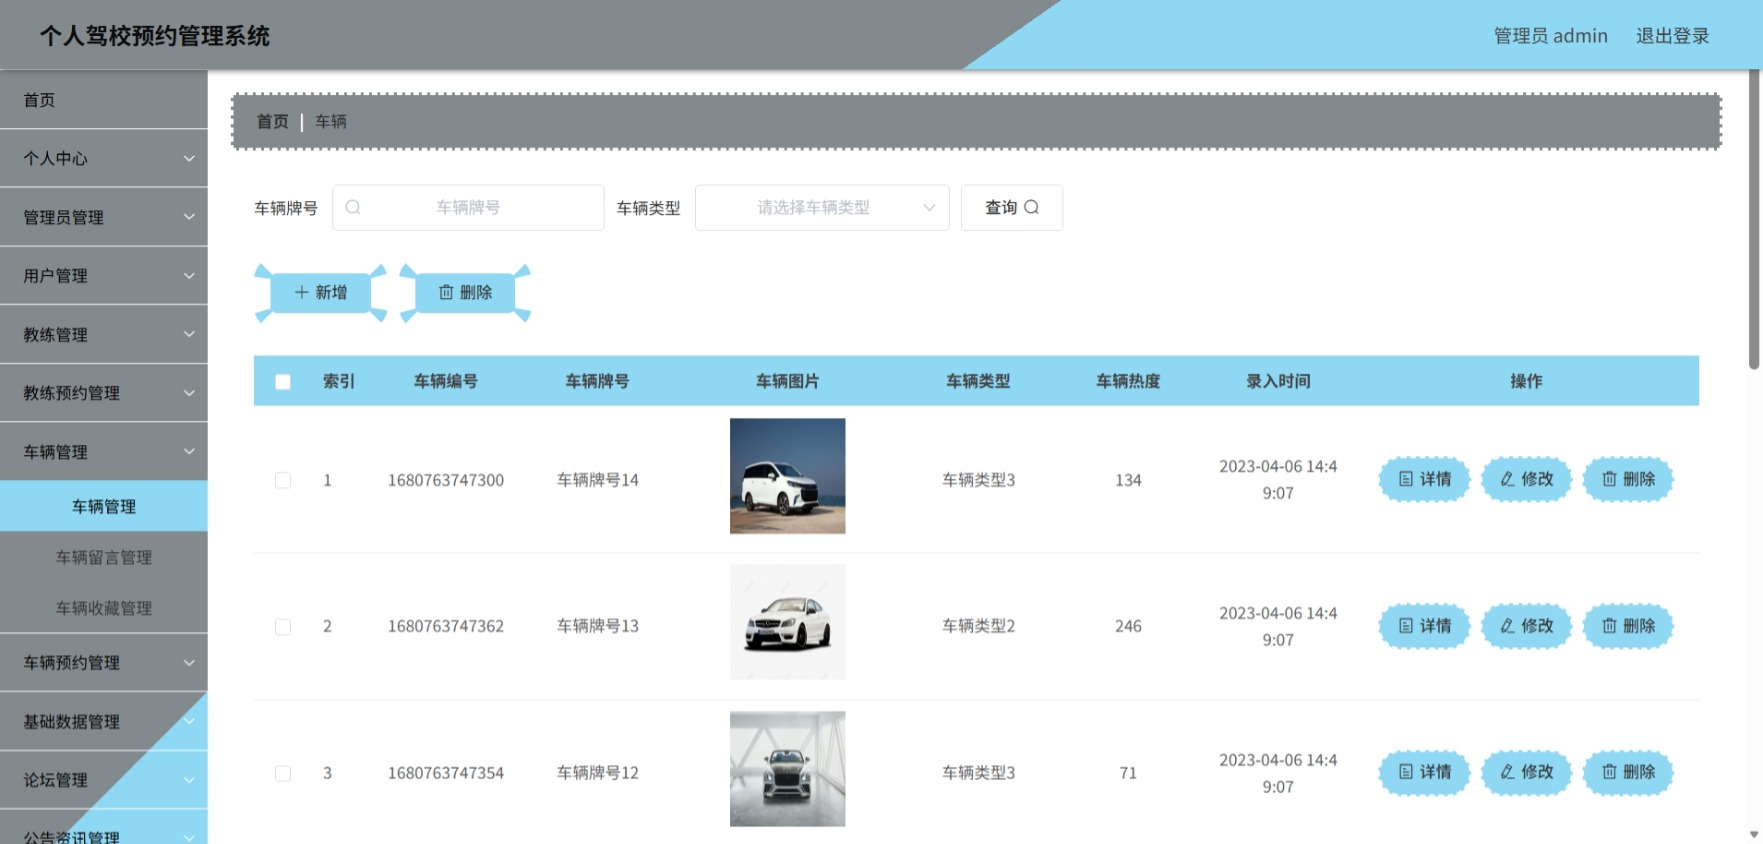Click 修改 pencil button for 车辆牌号14

[x=1526, y=479]
